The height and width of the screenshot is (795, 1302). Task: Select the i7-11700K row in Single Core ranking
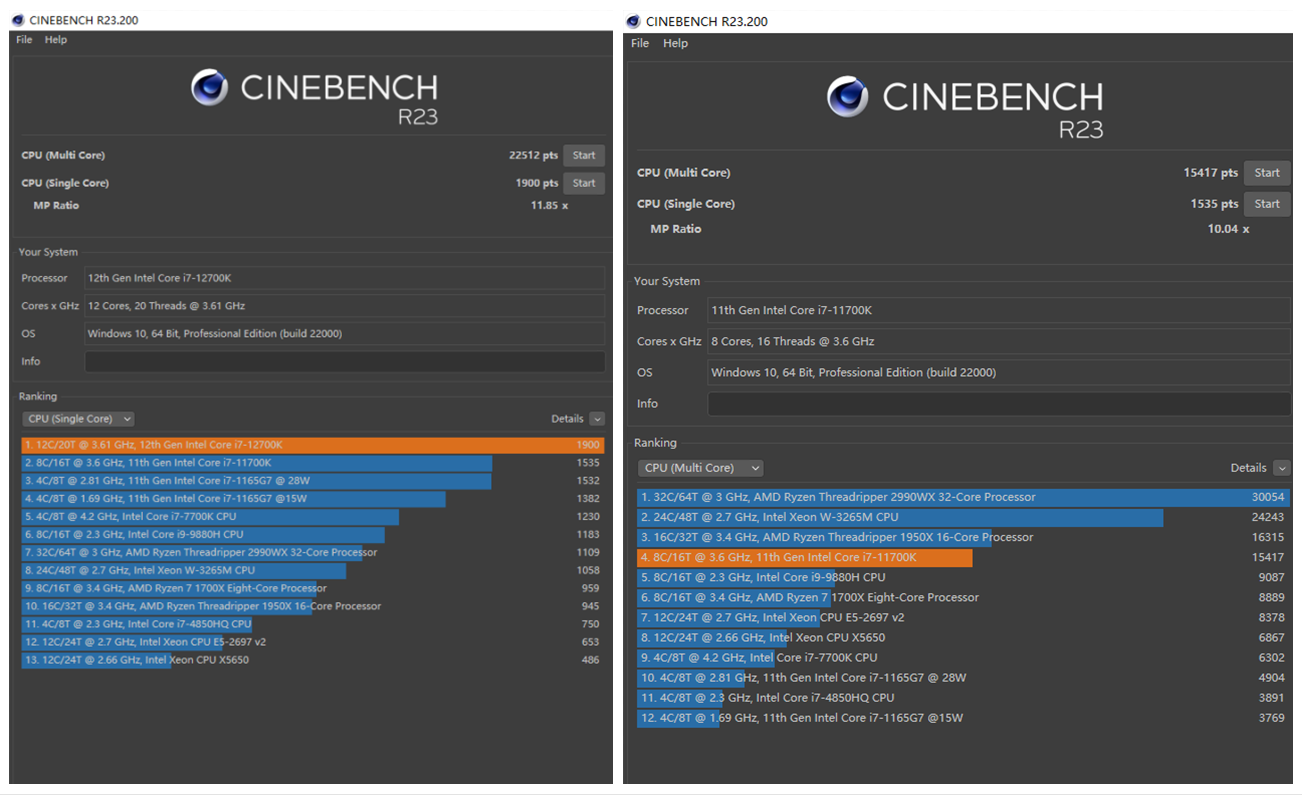(x=313, y=463)
